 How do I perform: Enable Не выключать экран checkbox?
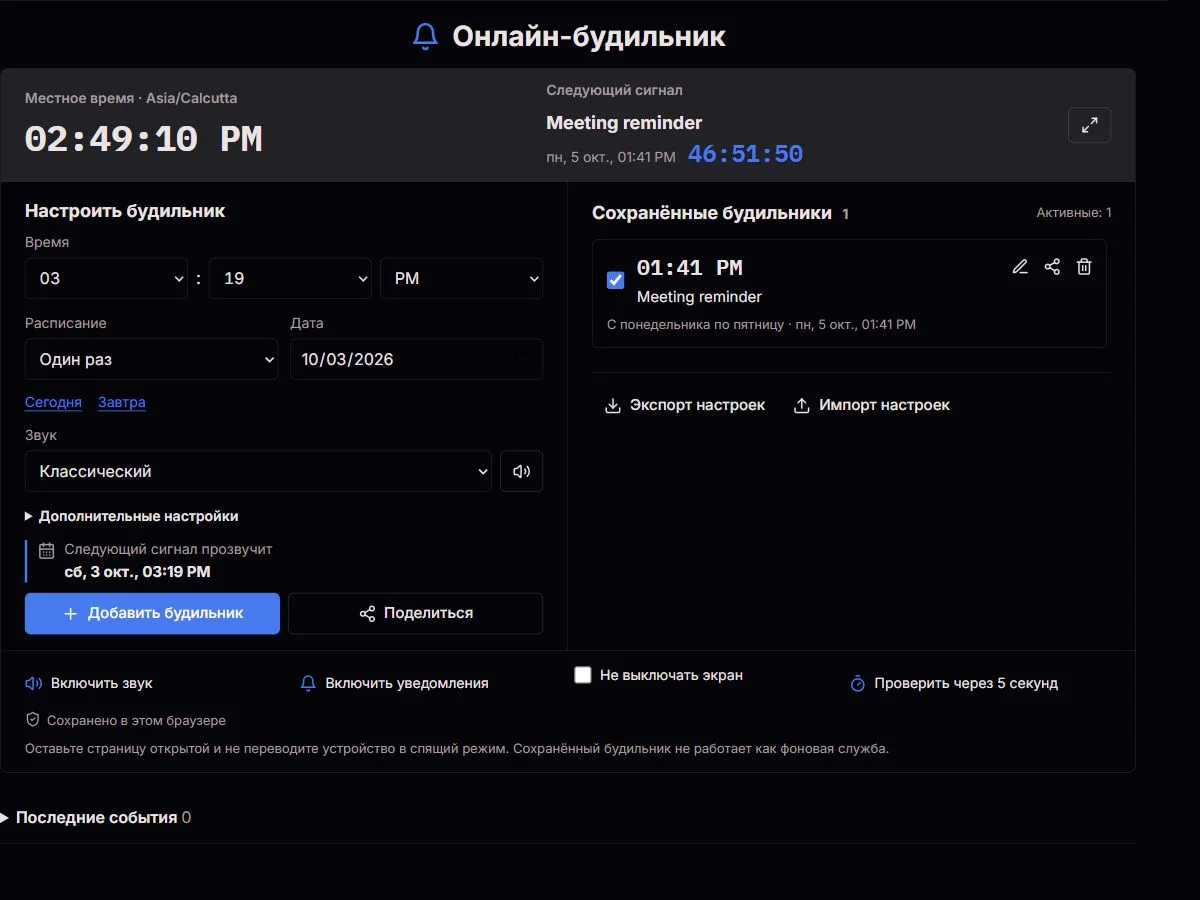pyautogui.click(x=583, y=675)
